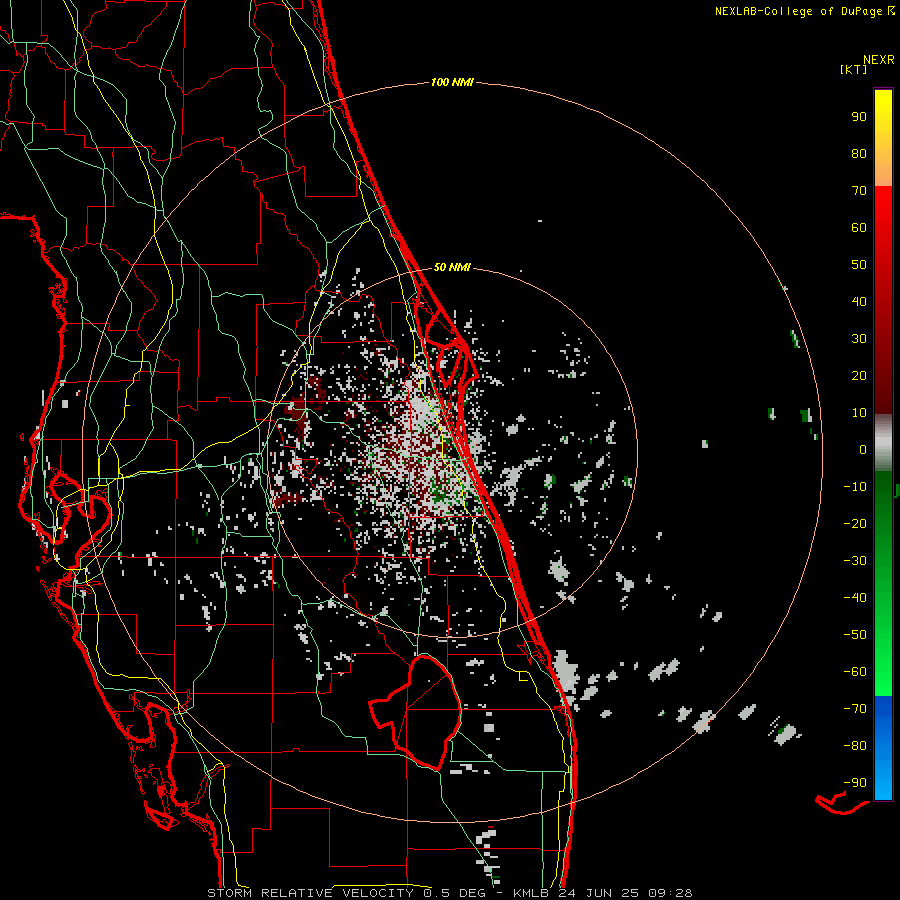Click the positive 50 scale label
900x900 pixels.
pyautogui.click(x=859, y=265)
